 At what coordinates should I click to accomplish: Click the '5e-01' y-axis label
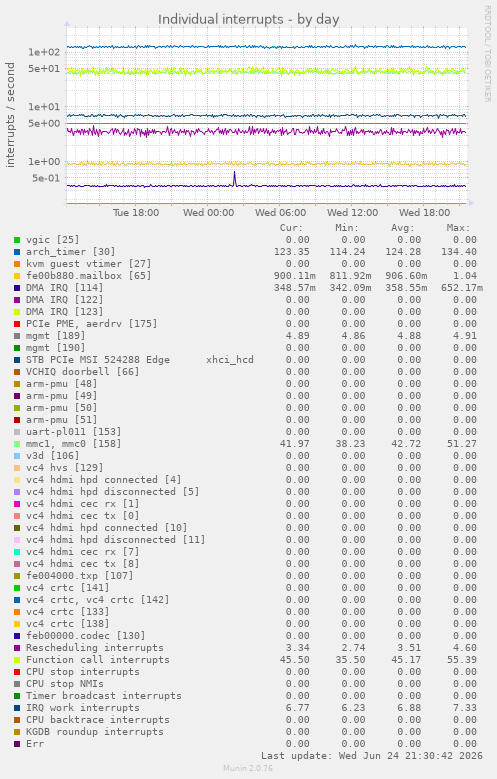pyautogui.click(x=46, y=178)
